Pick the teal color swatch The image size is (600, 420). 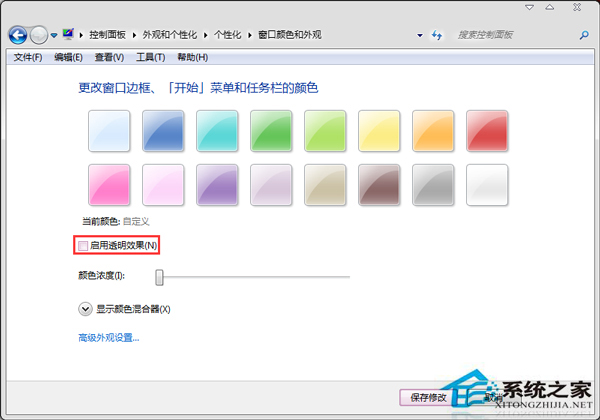[217, 131]
